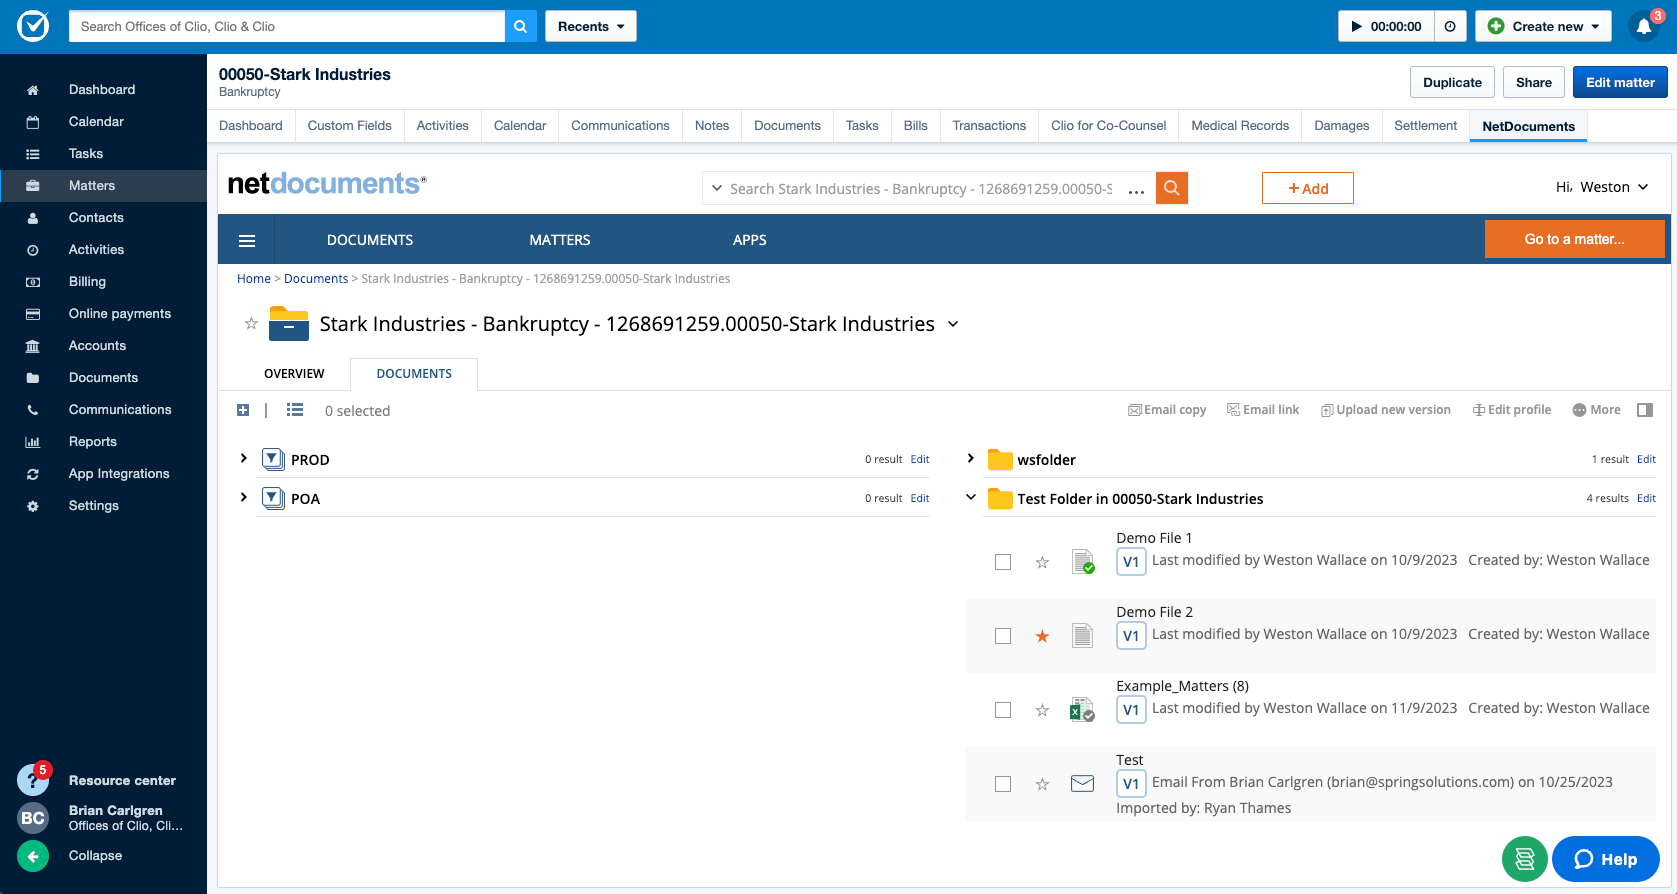Select the Example_Matters (8) checkbox
Screen dimensions: 1677x894
tap(1003, 710)
